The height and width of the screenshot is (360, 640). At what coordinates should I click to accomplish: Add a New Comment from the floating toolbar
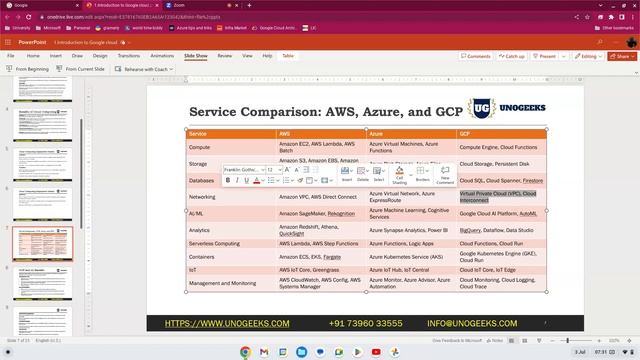point(445,175)
